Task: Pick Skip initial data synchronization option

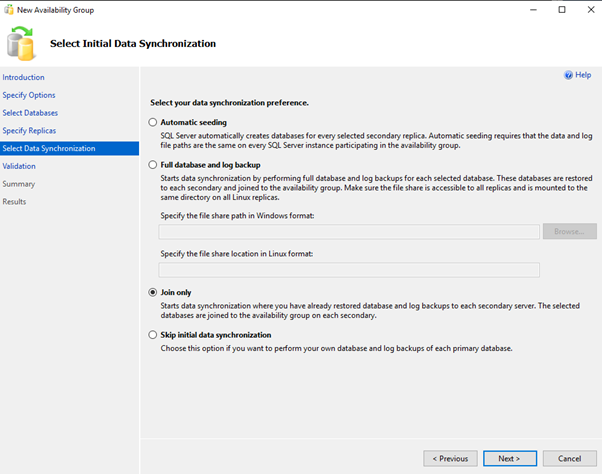Action: coord(152,335)
